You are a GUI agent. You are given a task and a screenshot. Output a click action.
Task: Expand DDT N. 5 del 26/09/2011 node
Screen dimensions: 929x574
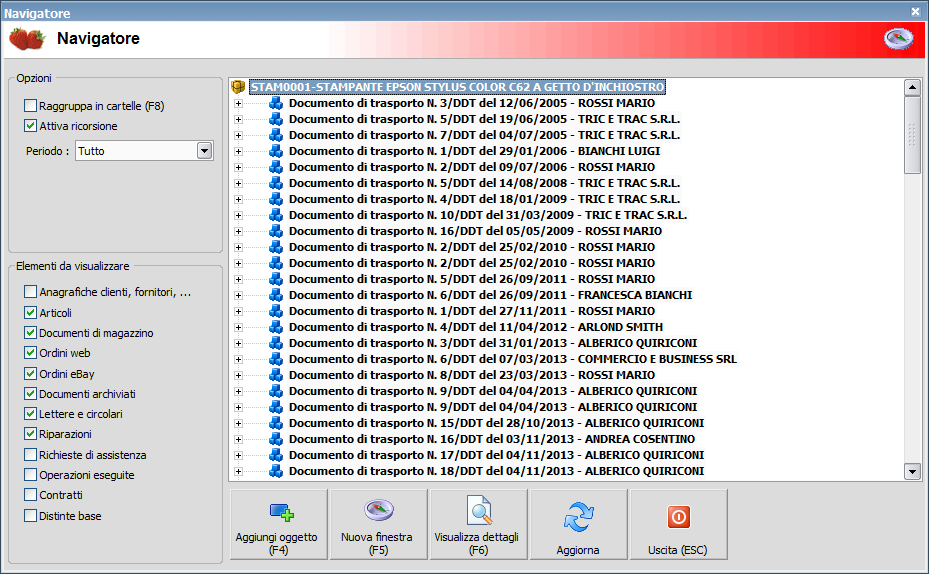click(238, 279)
